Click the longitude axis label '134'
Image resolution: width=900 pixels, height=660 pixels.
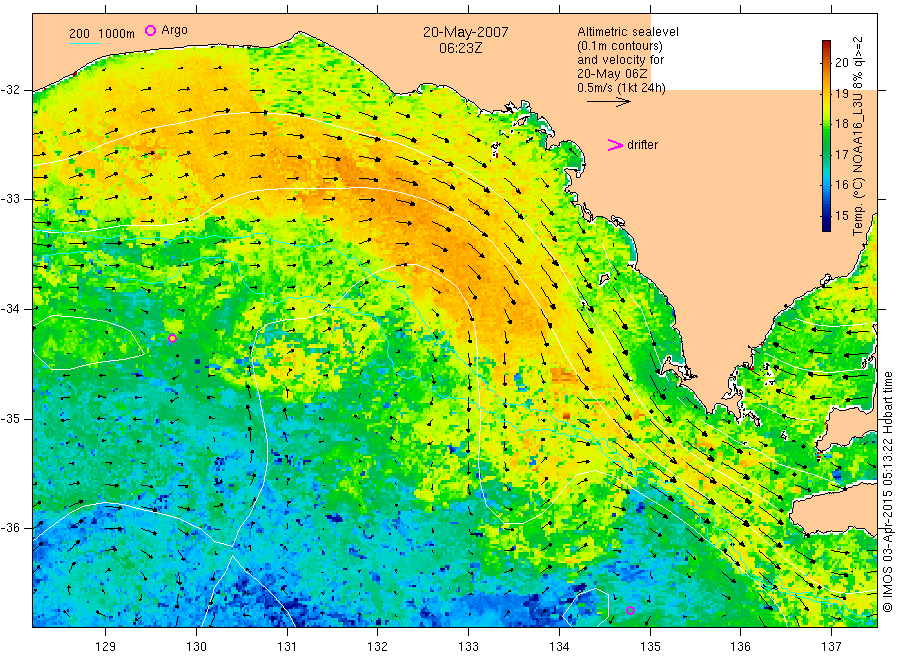[x=559, y=647]
